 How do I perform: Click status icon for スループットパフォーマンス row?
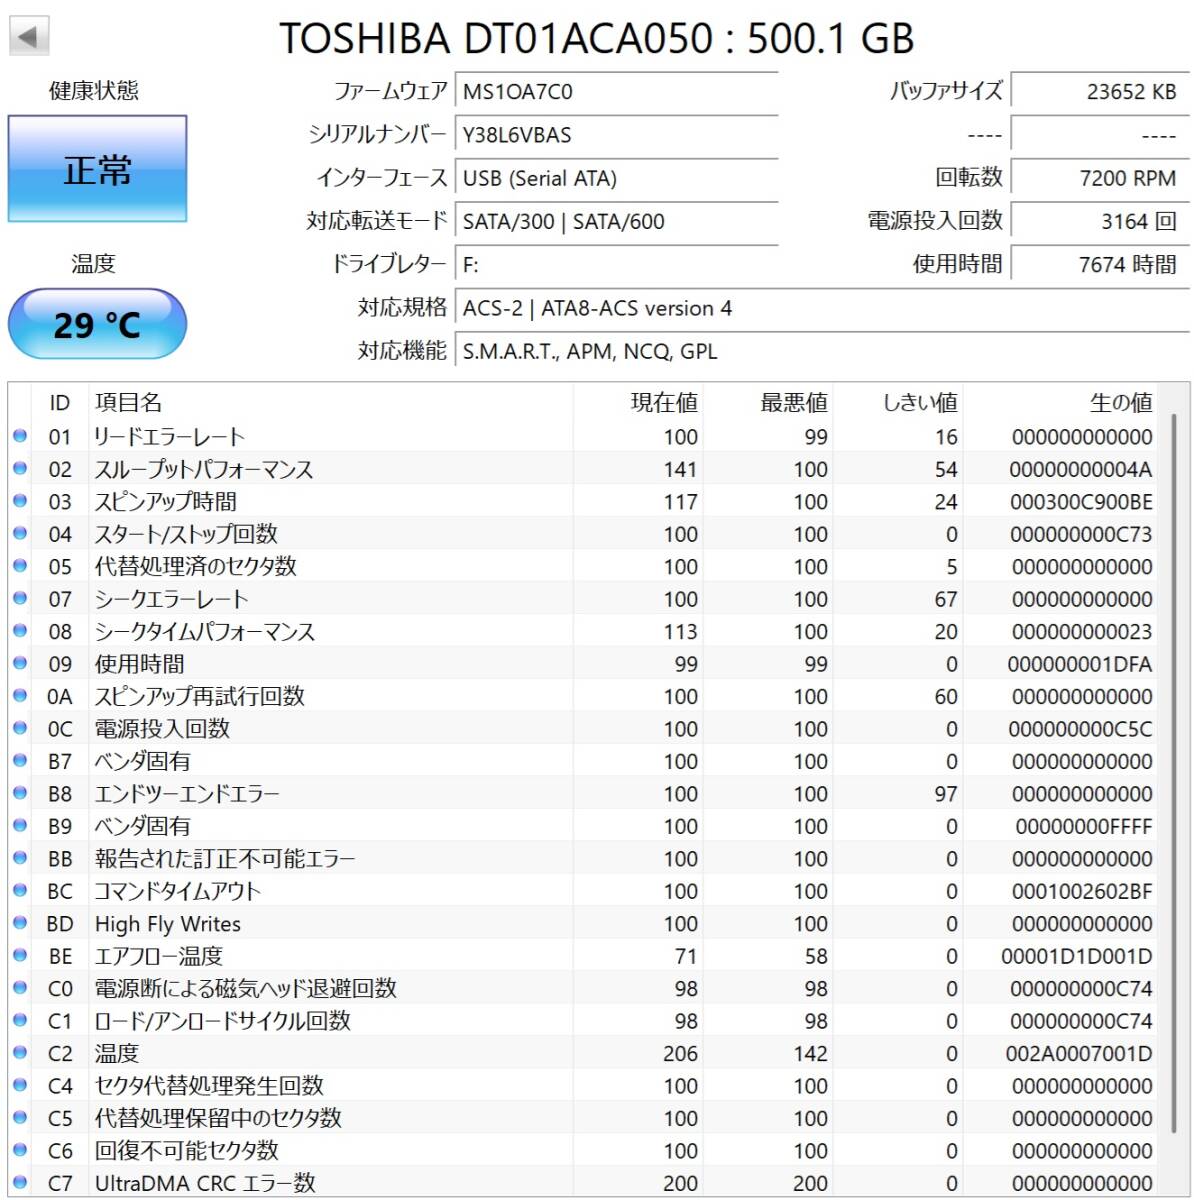19,469
